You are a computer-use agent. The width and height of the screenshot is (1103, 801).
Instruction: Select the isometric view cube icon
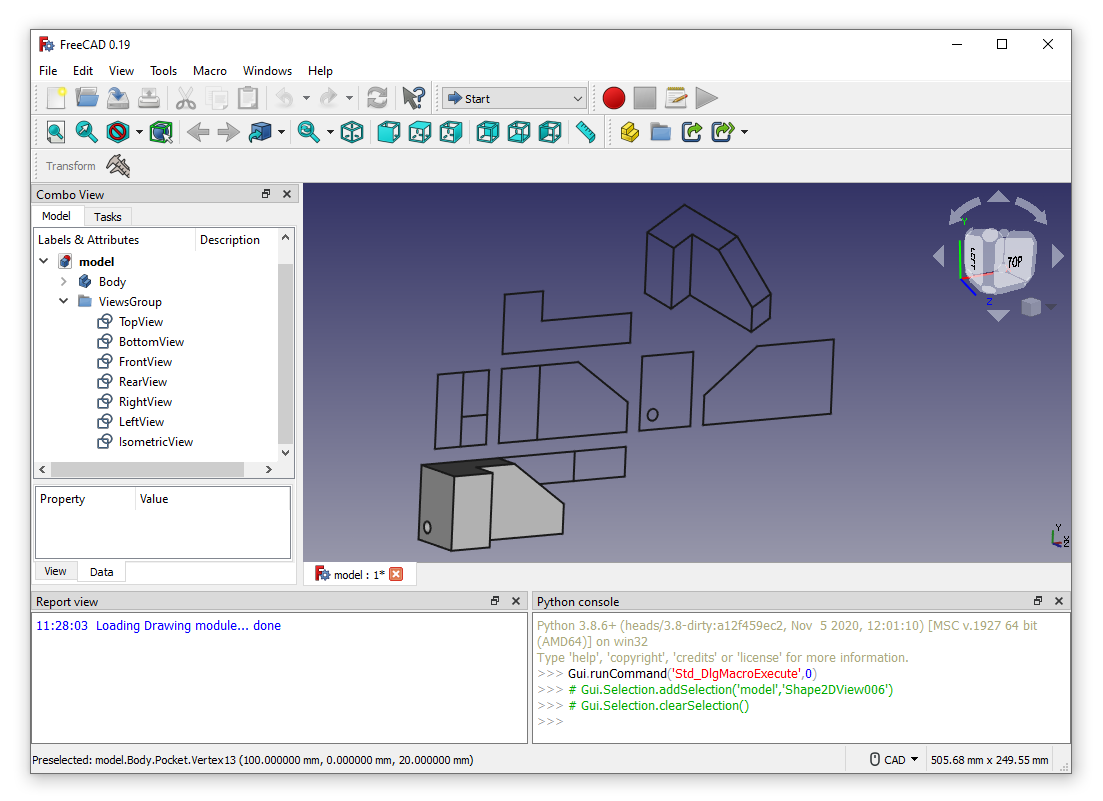[x=352, y=132]
